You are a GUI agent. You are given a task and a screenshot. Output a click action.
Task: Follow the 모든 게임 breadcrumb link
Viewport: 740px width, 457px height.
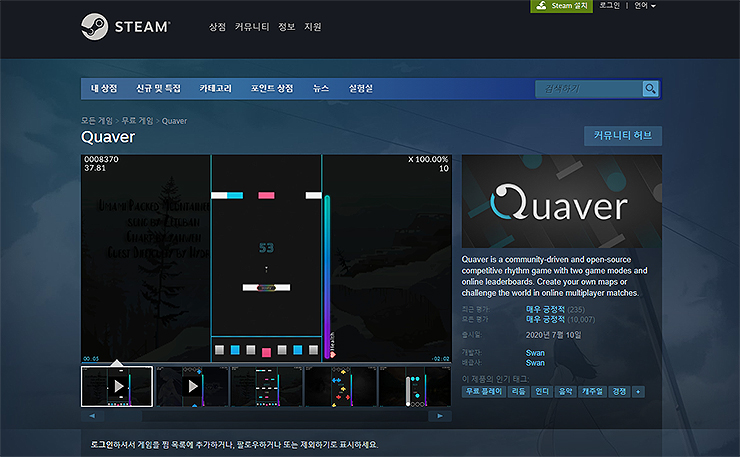coord(97,121)
